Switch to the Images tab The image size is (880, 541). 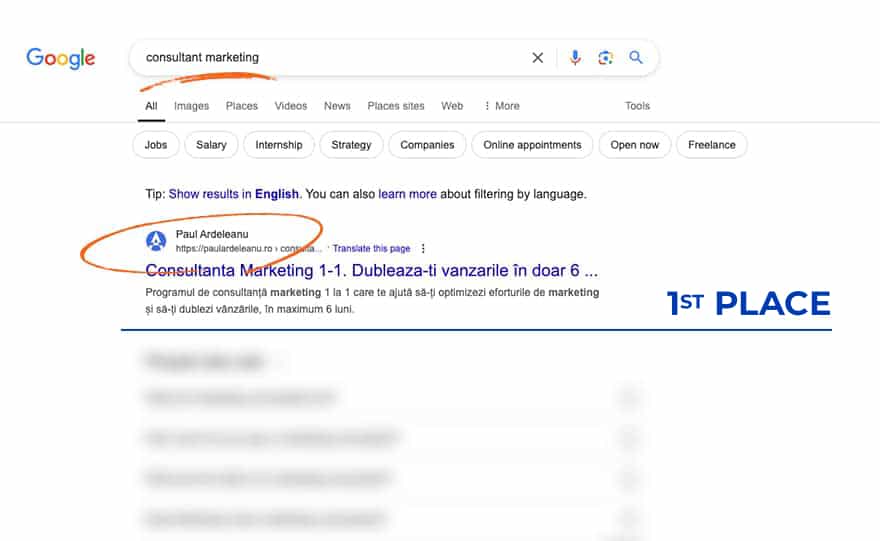tap(191, 106)
